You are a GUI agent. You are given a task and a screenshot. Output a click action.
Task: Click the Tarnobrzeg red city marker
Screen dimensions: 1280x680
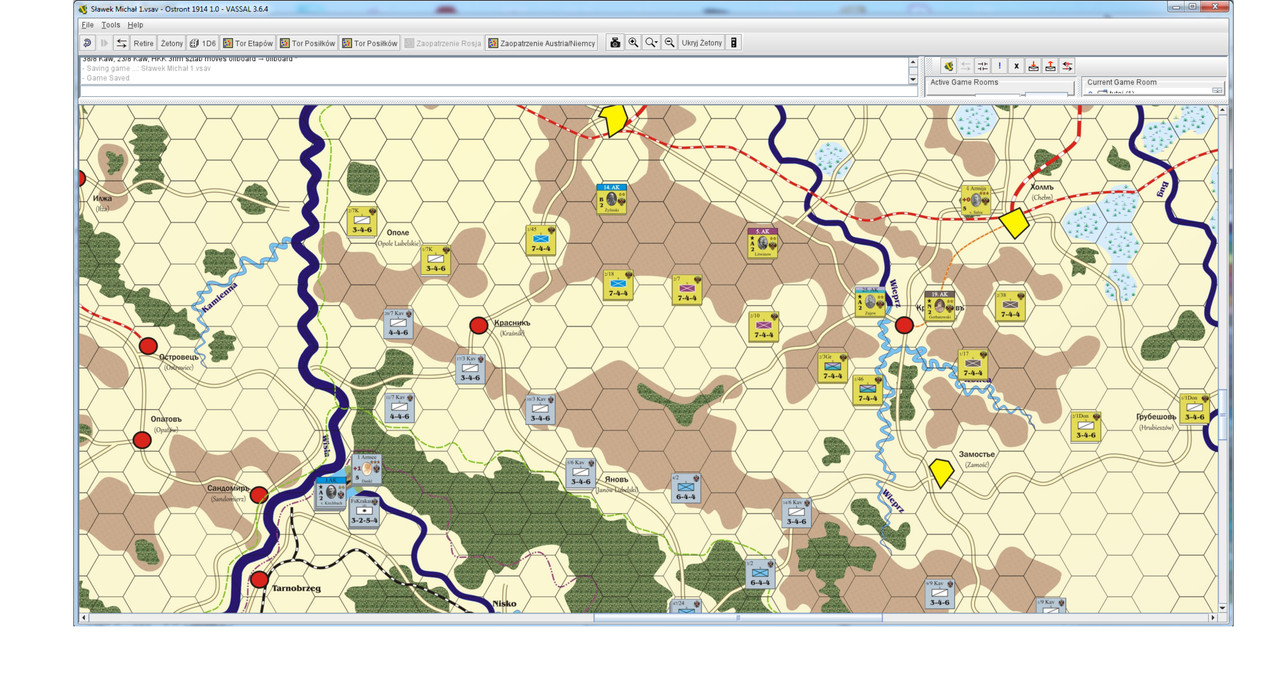(260, 579)
